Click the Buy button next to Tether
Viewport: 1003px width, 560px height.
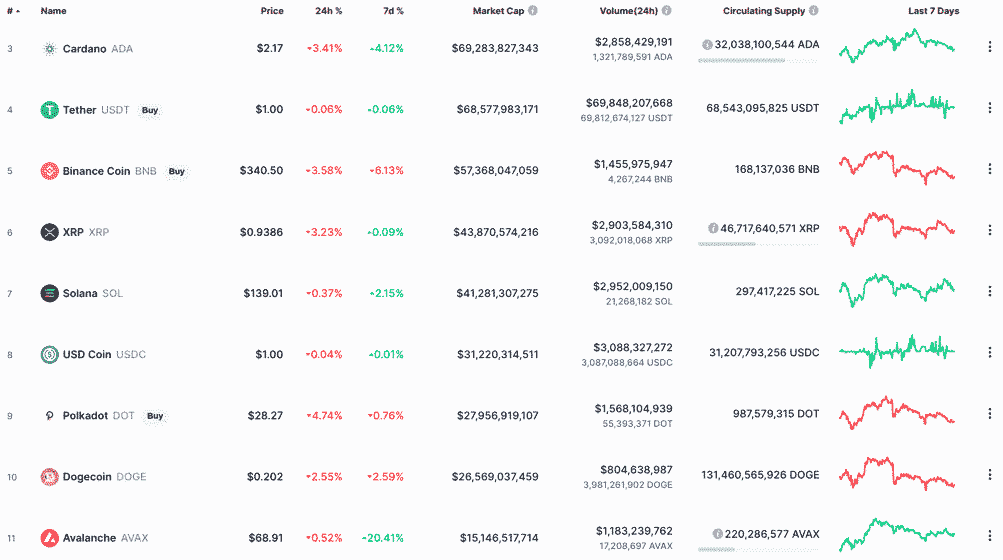[x=150, y=110]
